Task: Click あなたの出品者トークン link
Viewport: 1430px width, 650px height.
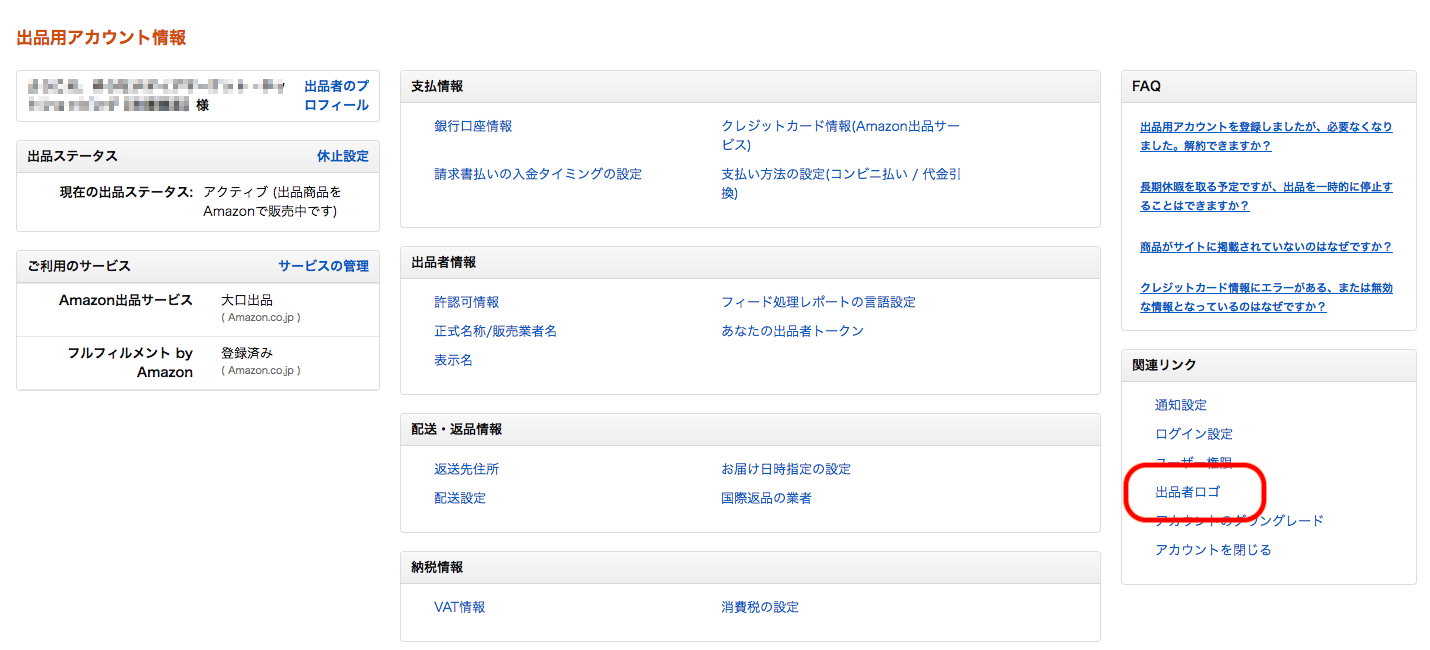Action: coord(792,331)
